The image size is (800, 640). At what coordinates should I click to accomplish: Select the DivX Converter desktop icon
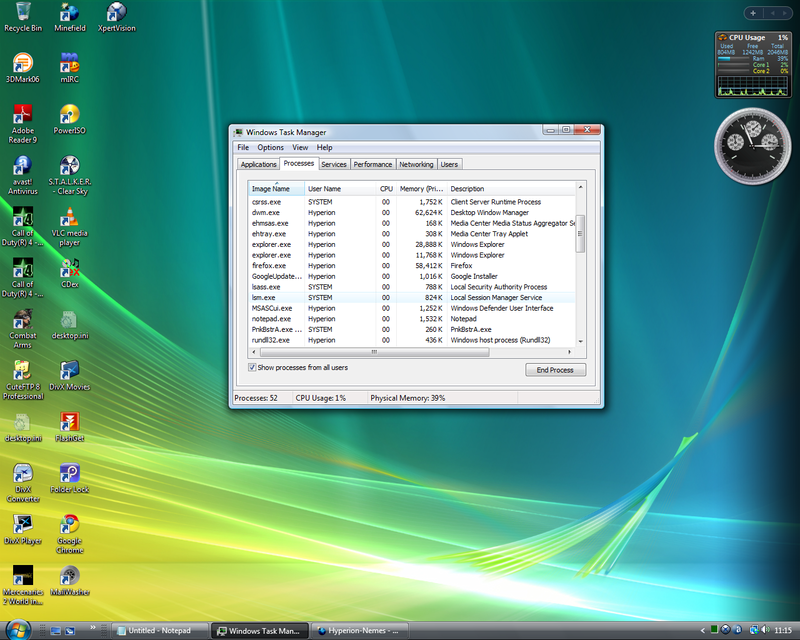coord(23,483)
